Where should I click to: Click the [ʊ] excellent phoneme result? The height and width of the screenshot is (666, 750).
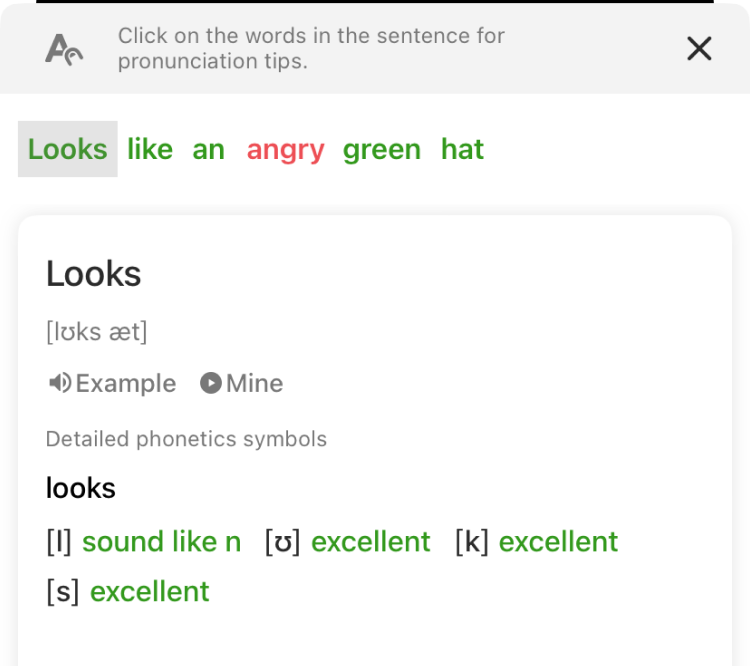(370, 541)
